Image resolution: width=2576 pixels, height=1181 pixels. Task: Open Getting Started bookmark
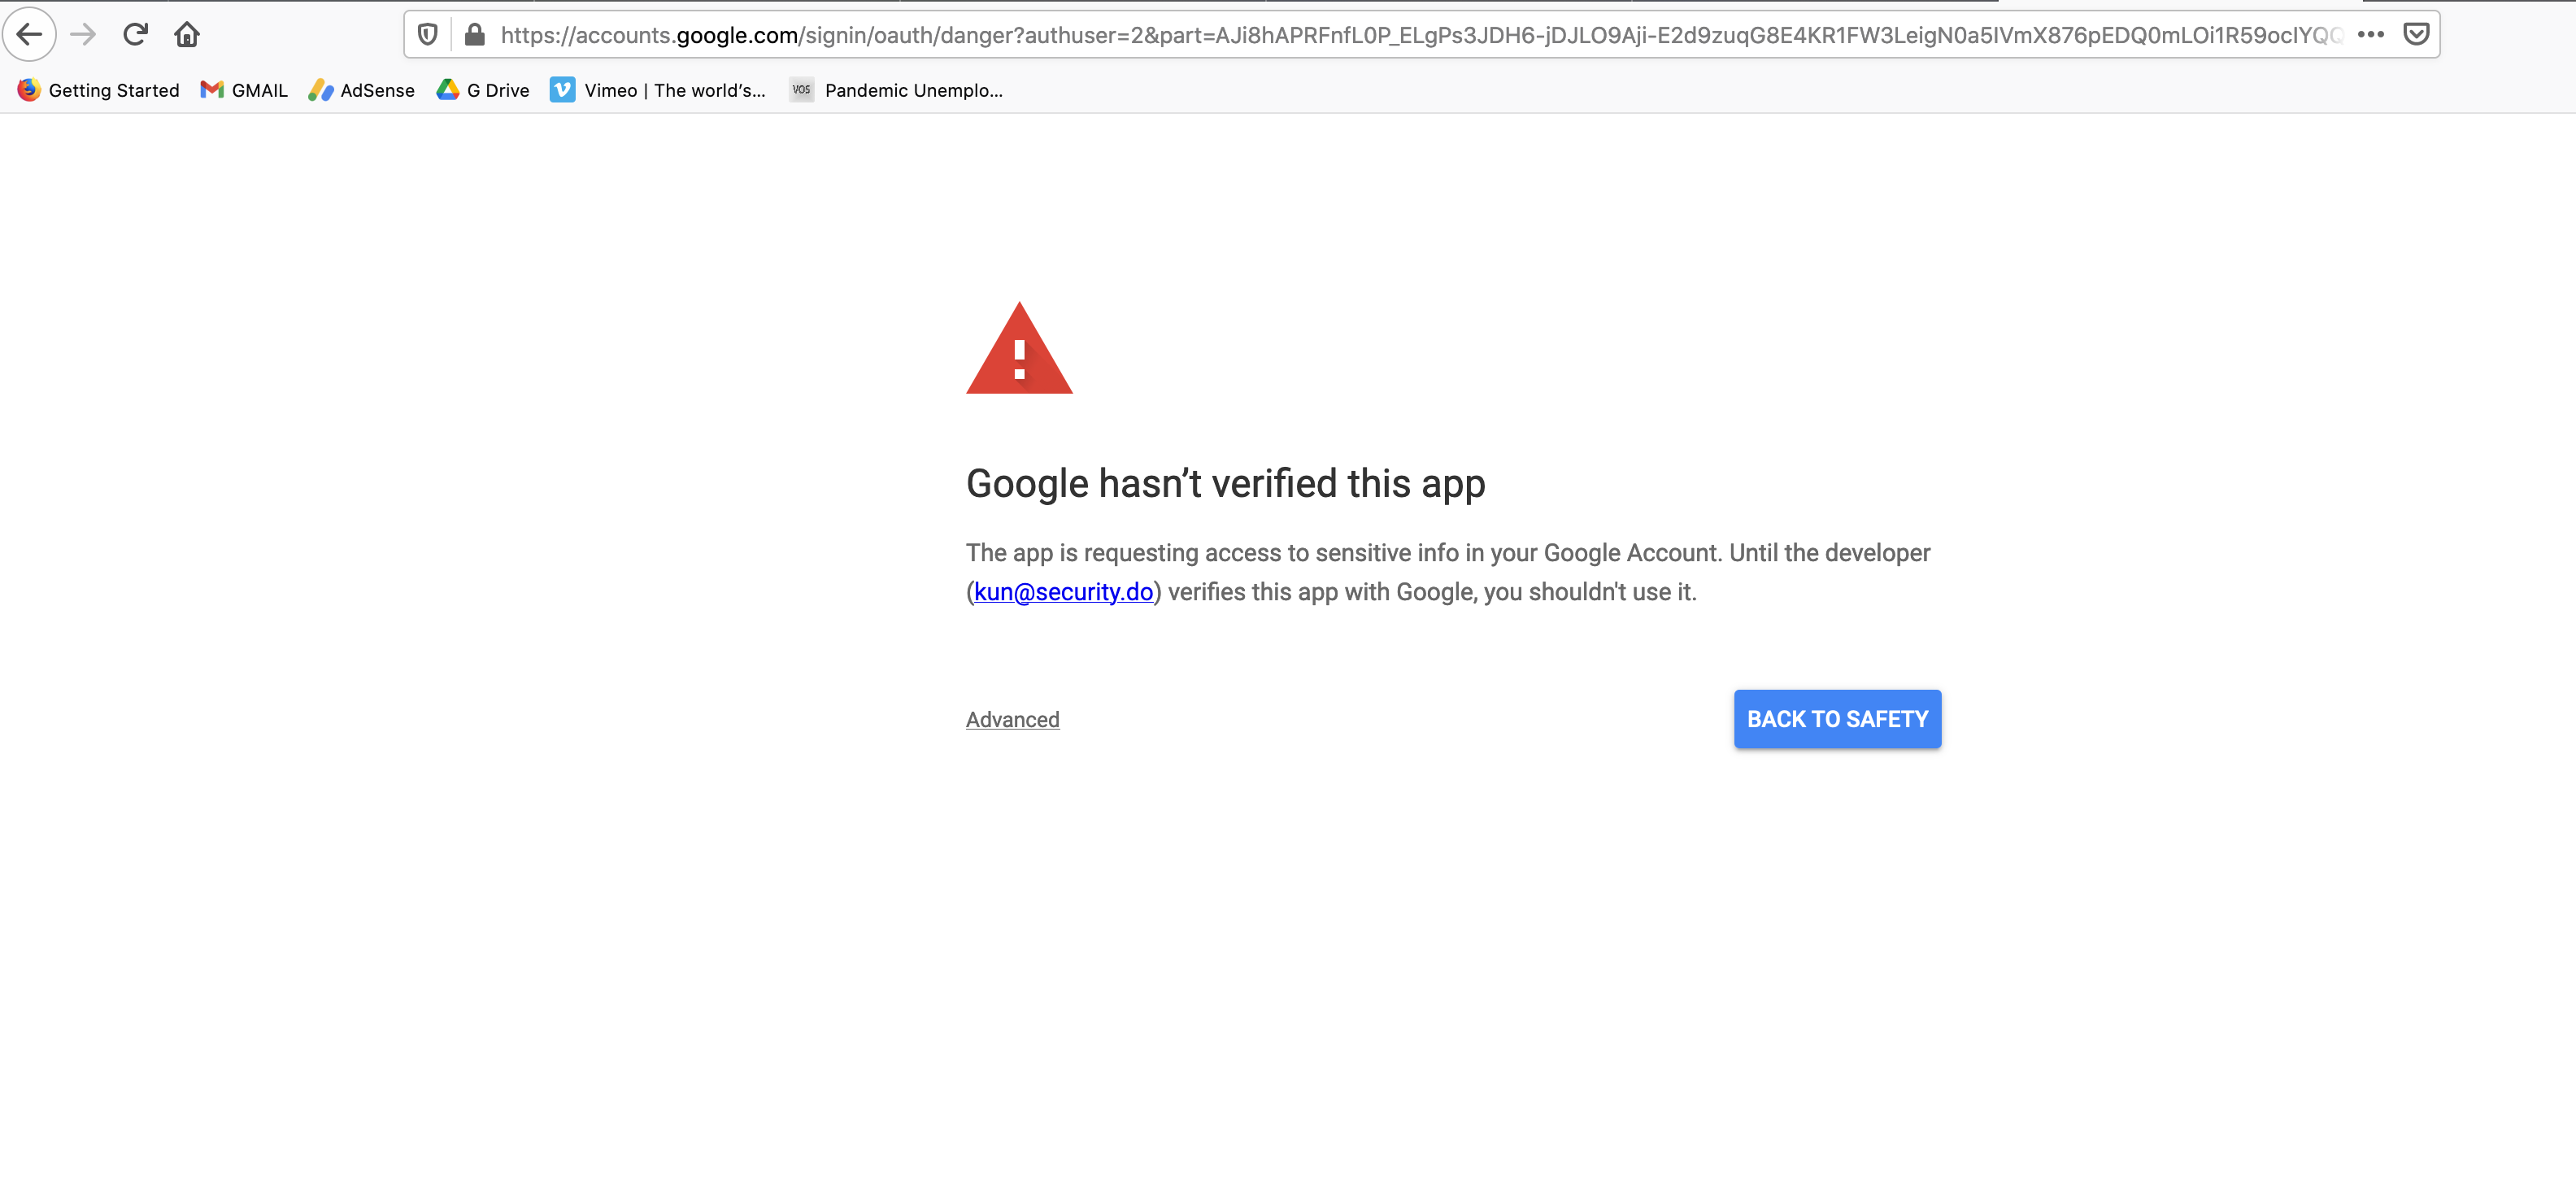(x=98, y=90)
